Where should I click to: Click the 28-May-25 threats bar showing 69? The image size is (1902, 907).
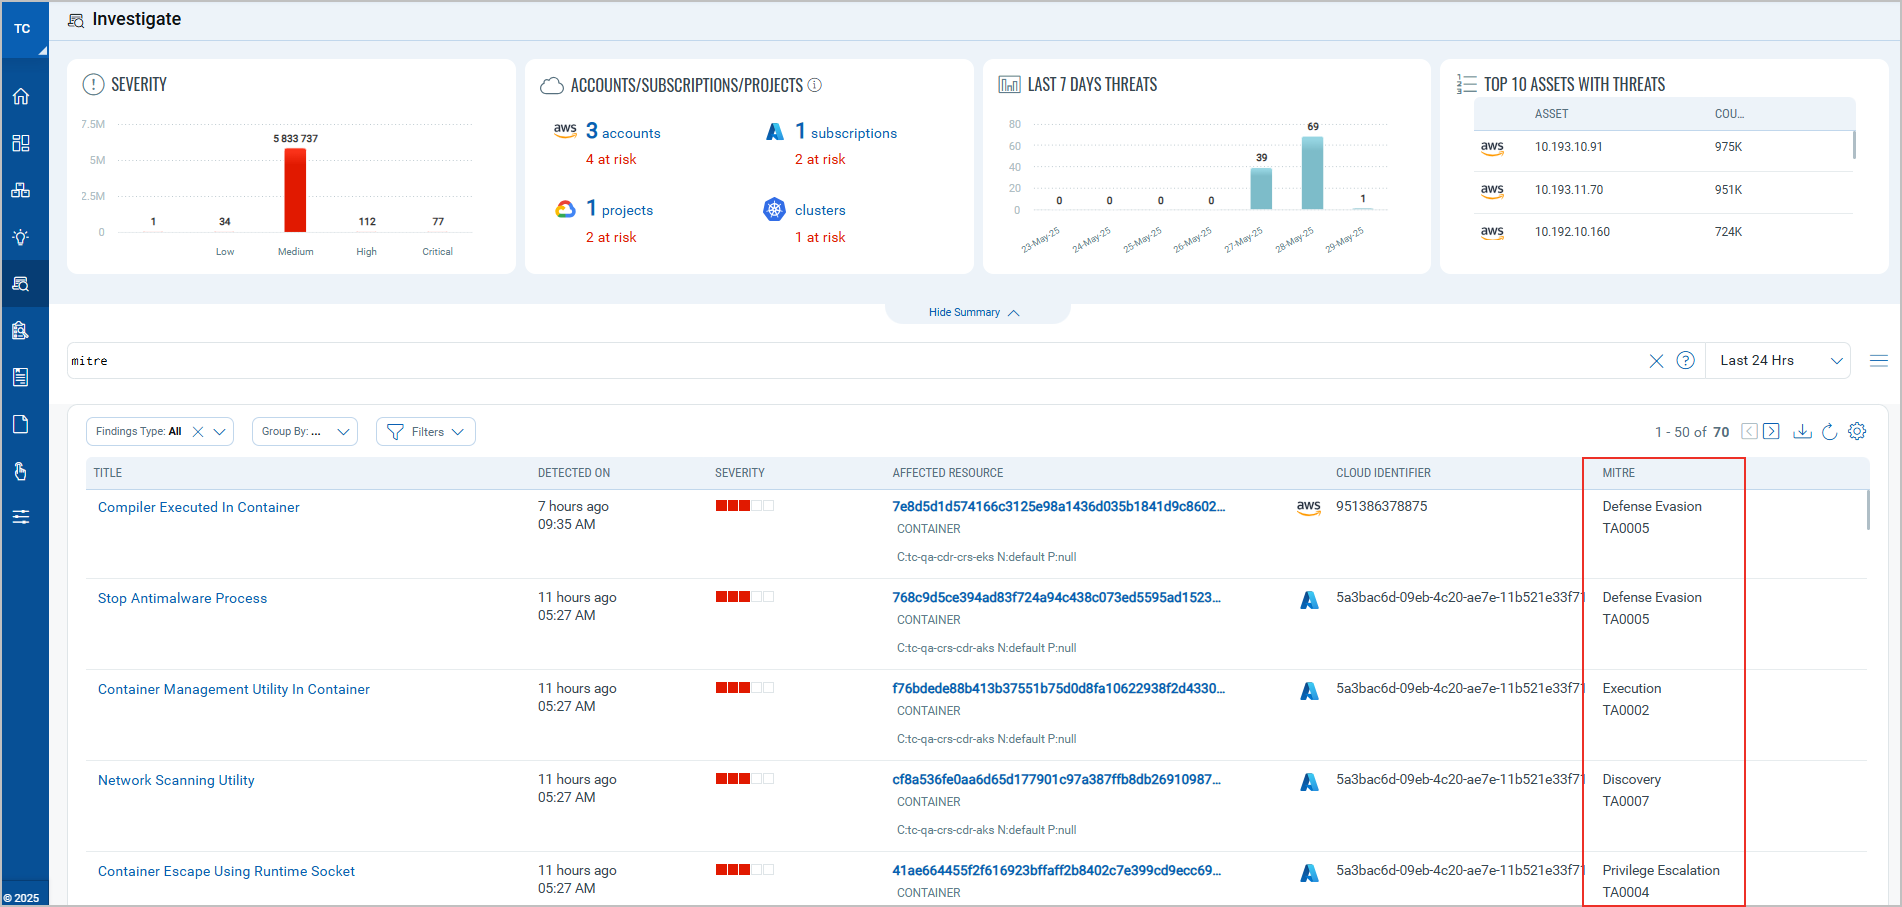[1313, 173]
